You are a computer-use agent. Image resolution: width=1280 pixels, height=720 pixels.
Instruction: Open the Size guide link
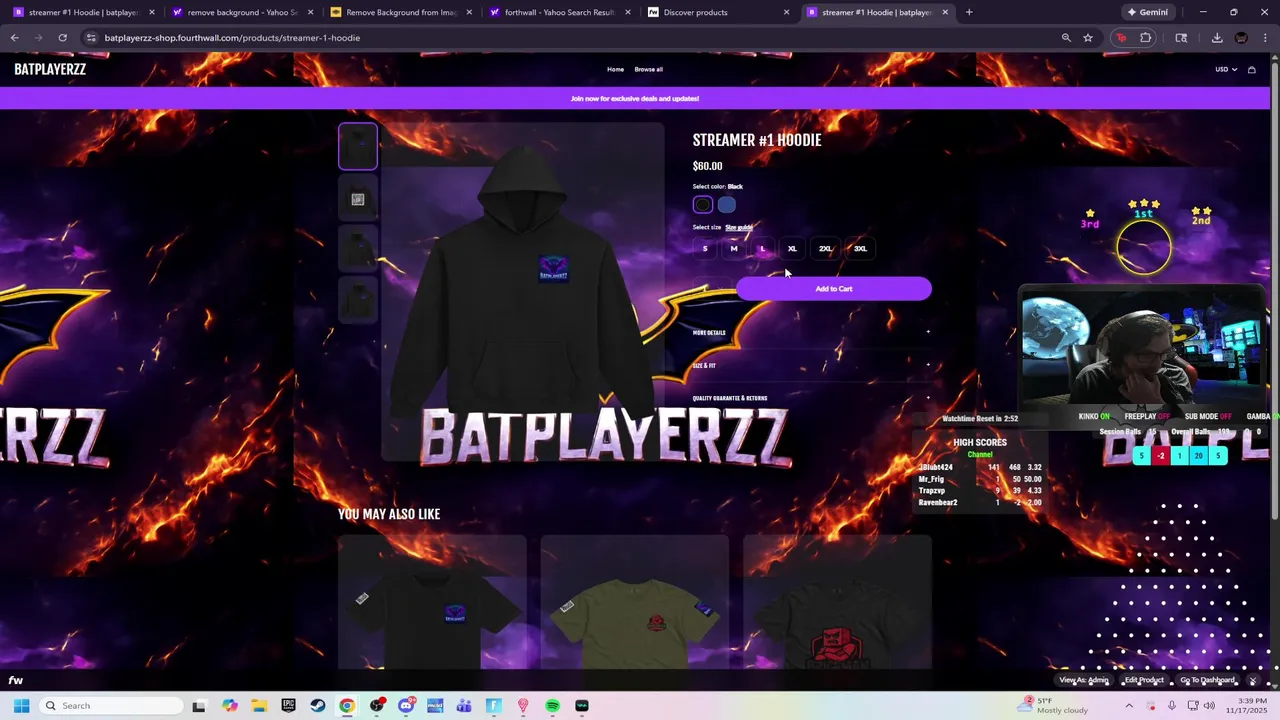point(739,227)
